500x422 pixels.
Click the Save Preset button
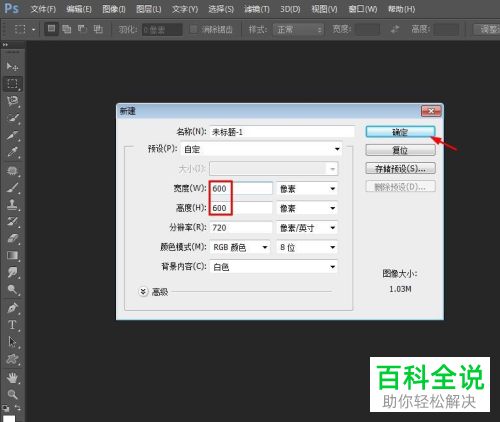400,168
